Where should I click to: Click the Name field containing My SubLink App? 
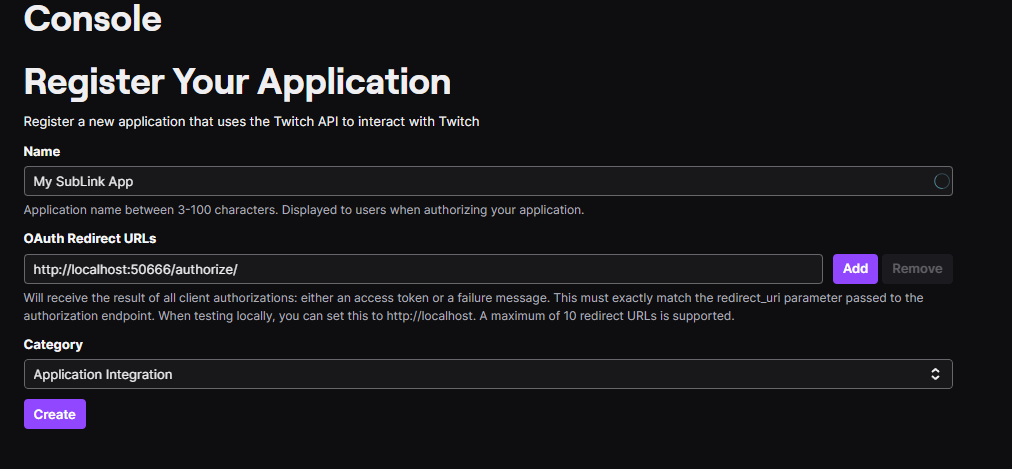pyautogui.click(x=488, y=181)
